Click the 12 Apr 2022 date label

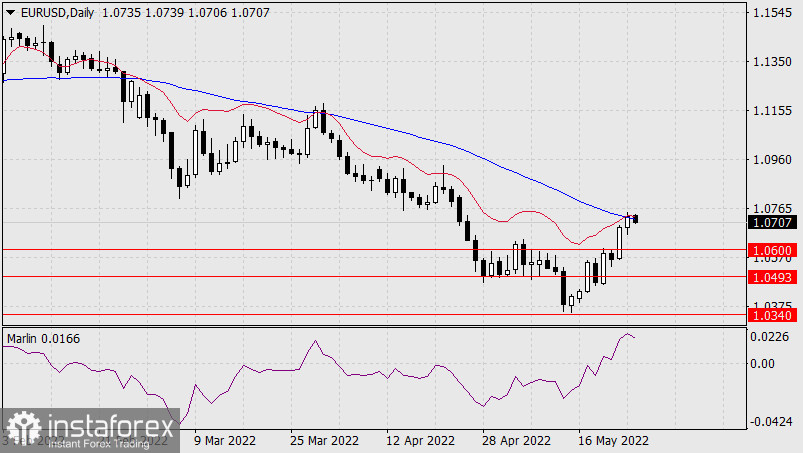(420, 440)
